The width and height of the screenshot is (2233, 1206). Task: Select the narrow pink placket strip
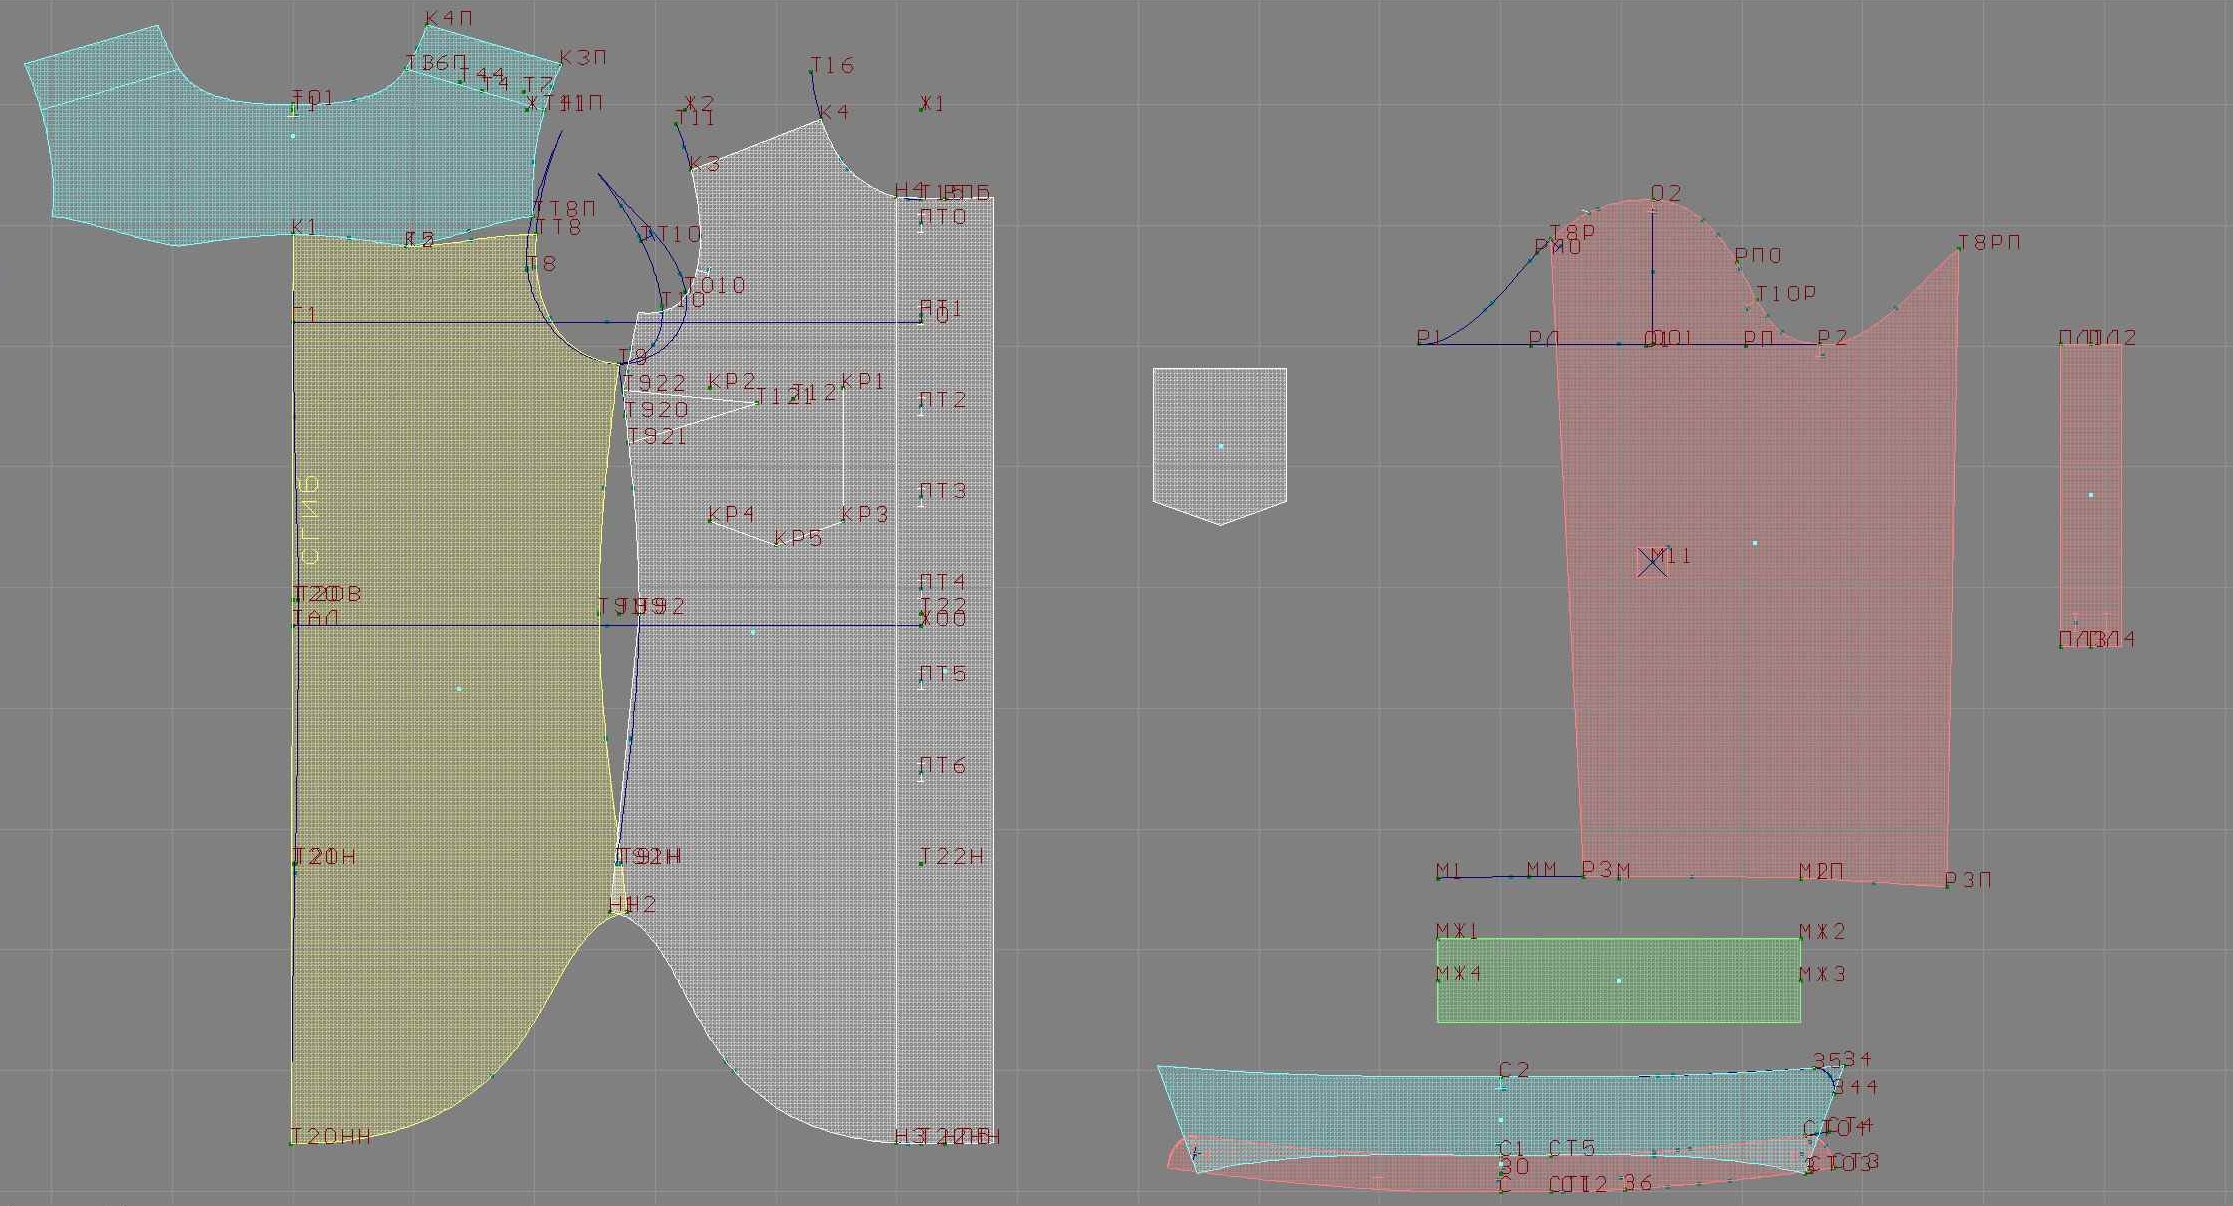click(2090, 495)
